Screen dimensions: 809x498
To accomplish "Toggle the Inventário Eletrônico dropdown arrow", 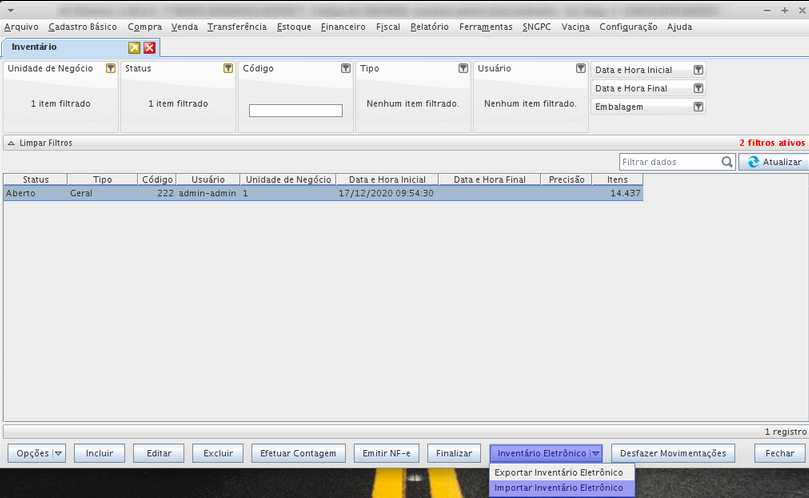I will [595, 453].
